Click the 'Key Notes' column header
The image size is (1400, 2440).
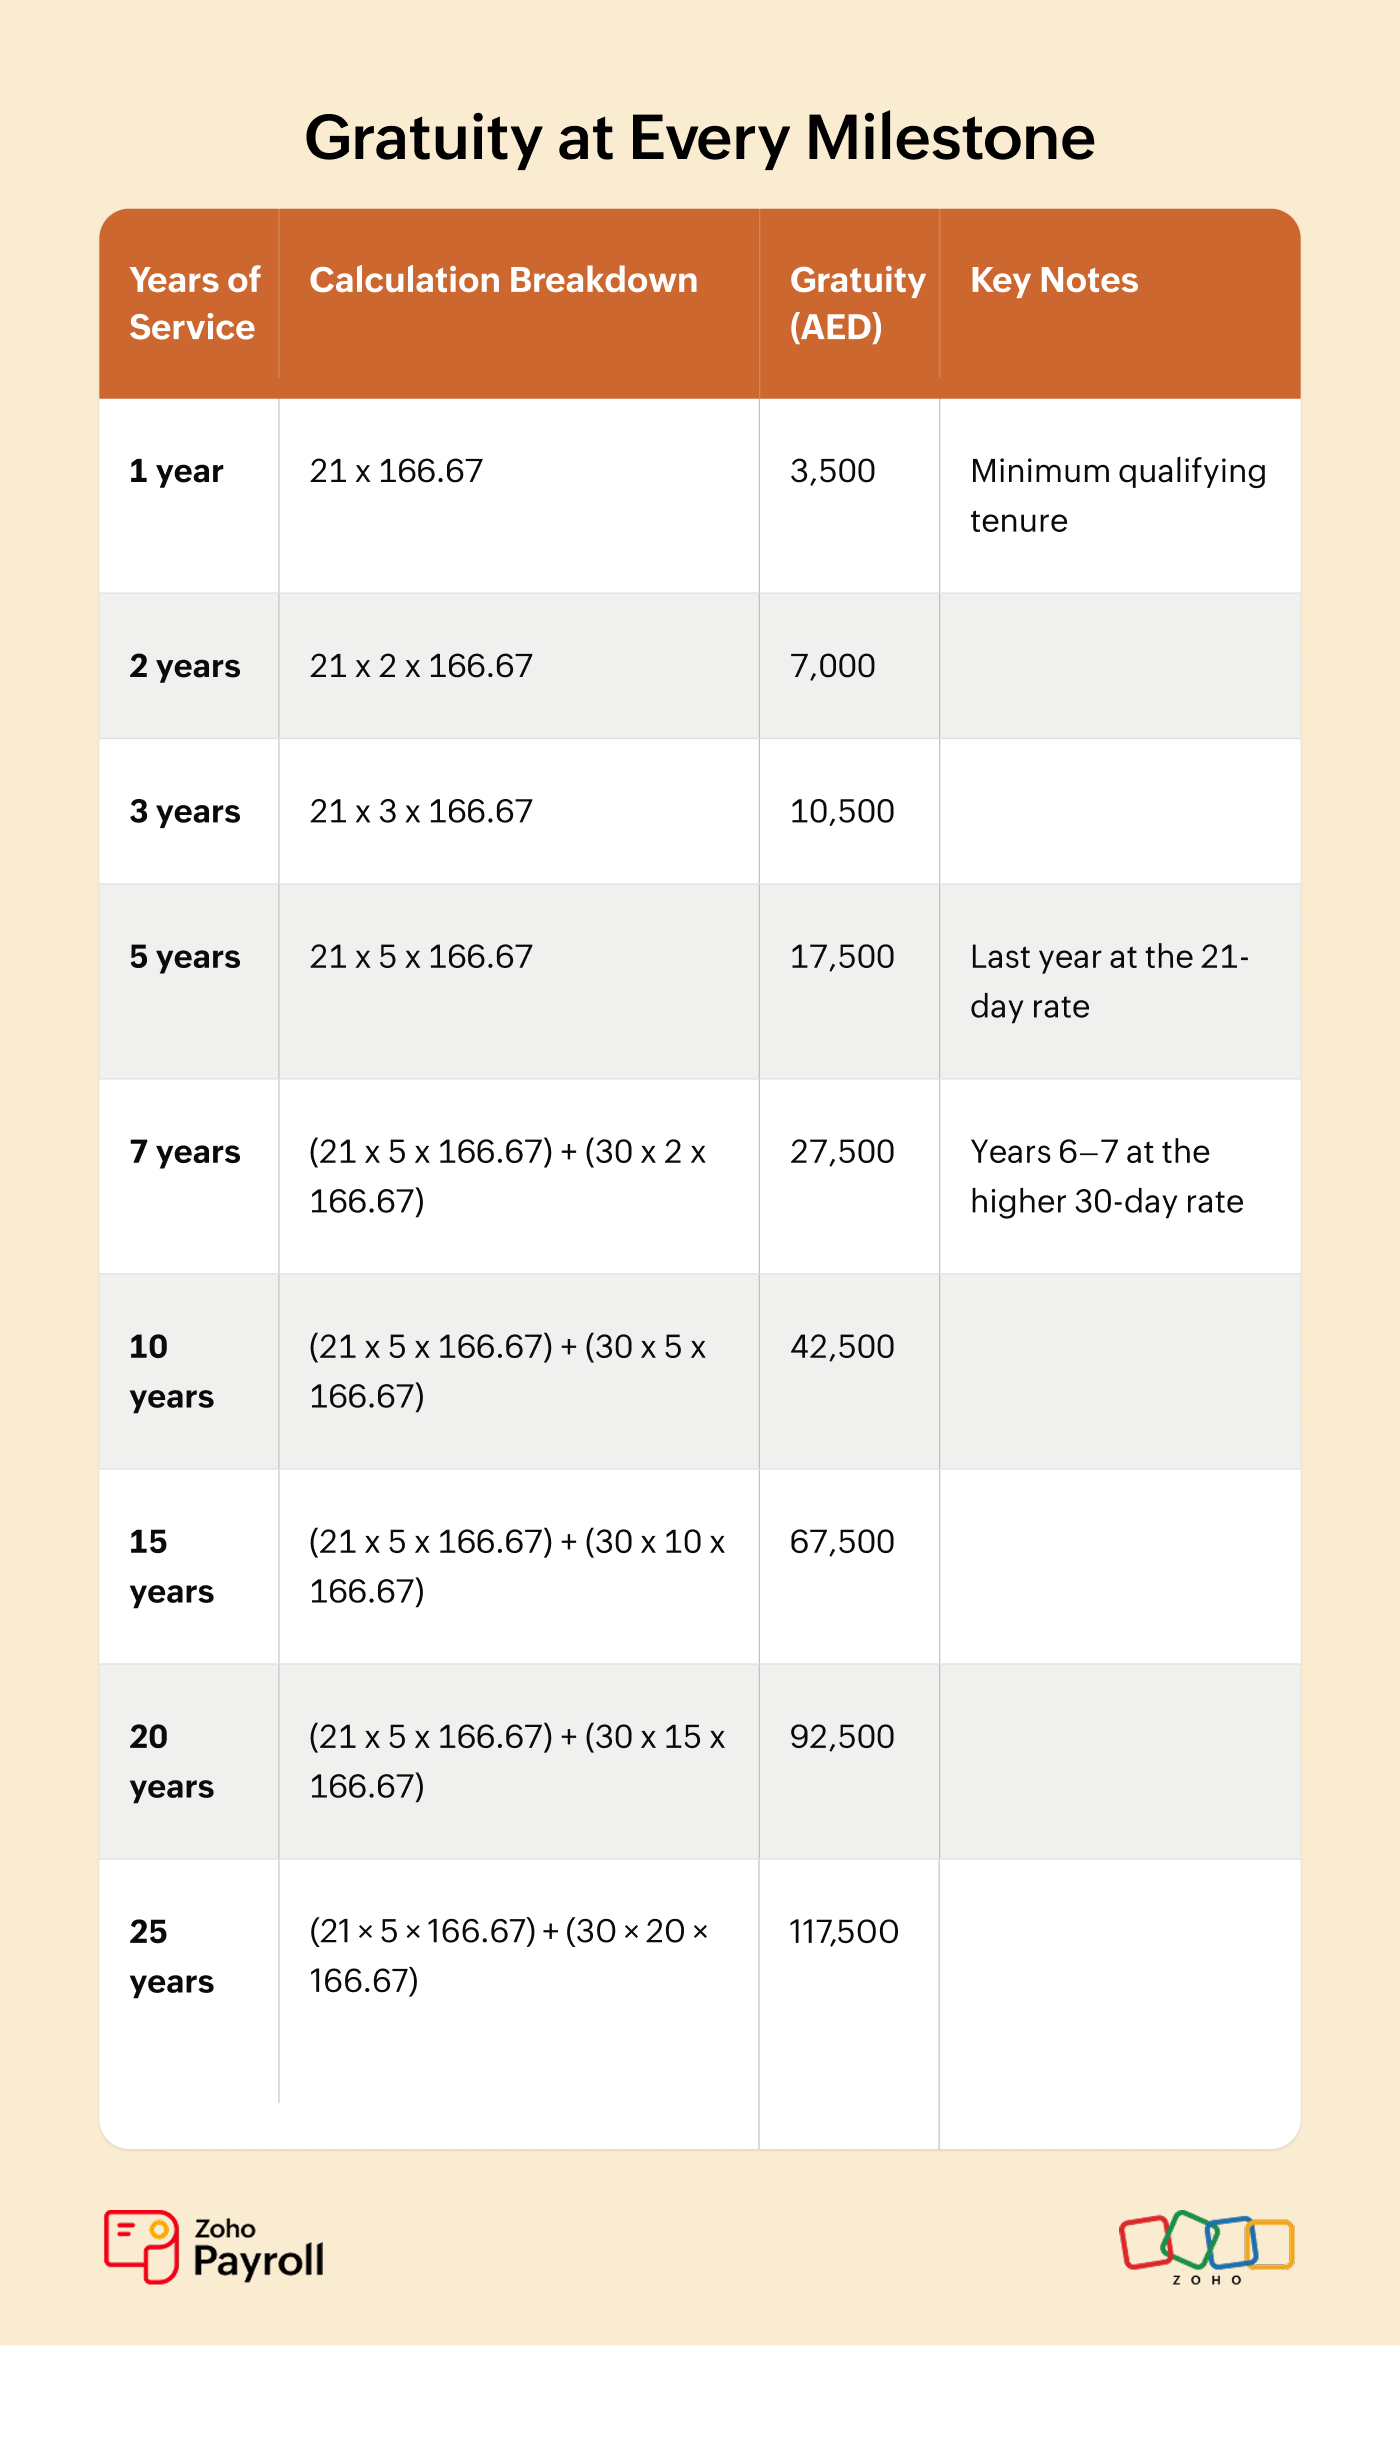tap(1054, 280)
